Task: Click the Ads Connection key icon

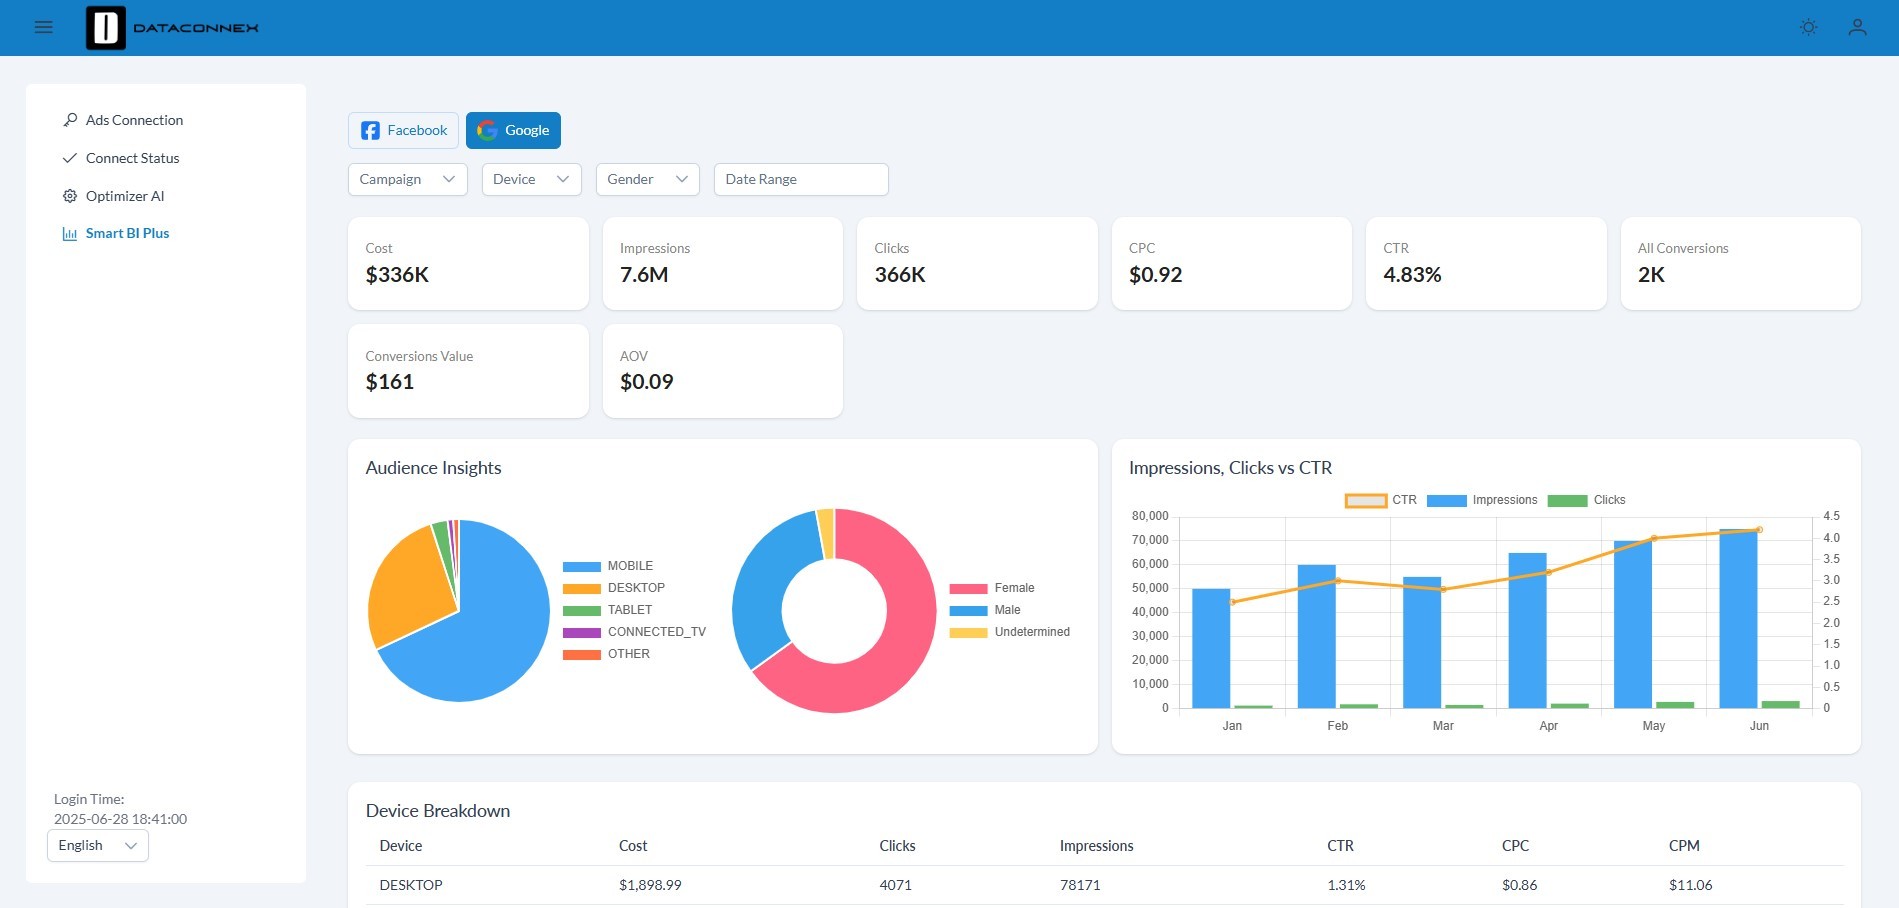Action: click(x=70, y=120)
